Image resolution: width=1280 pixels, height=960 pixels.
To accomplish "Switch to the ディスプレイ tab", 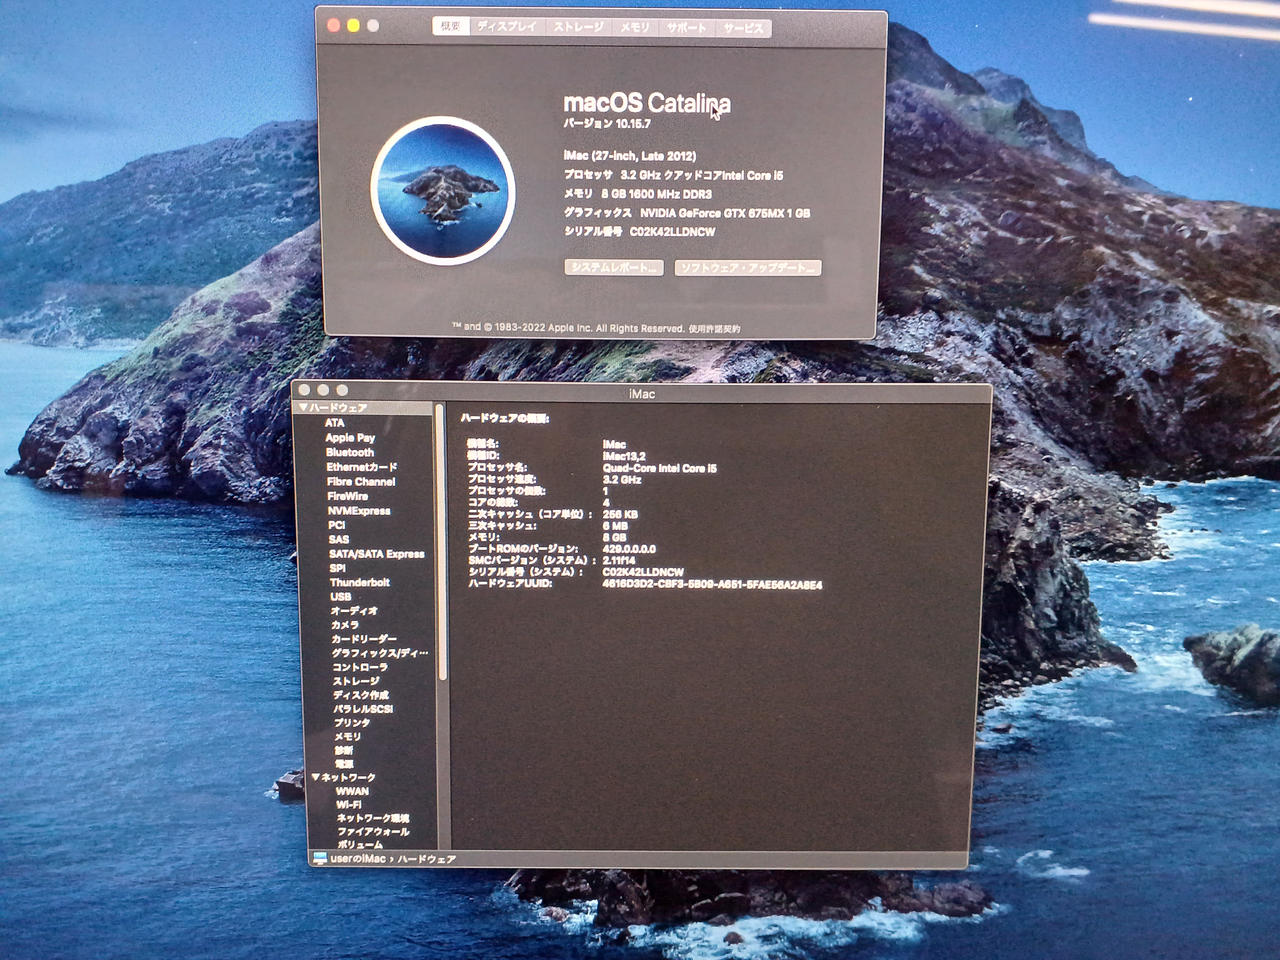I will point(507,27).
